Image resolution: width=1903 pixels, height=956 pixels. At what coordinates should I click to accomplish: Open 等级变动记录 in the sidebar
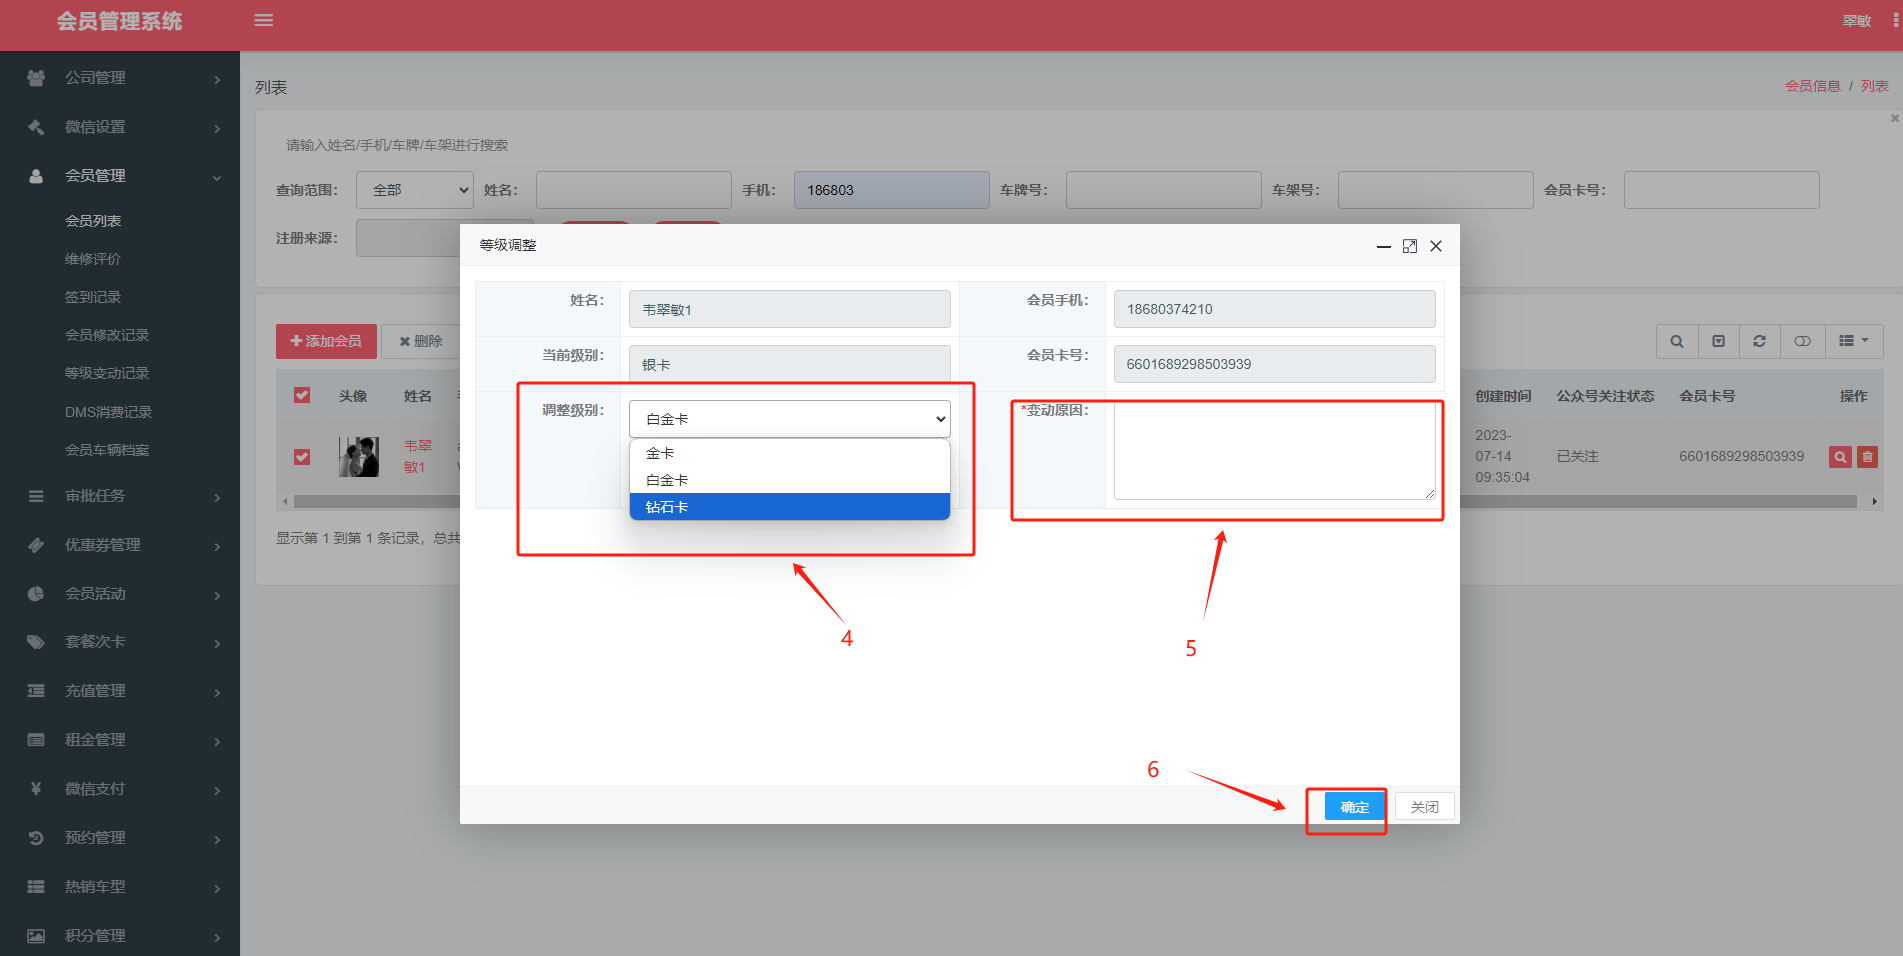click(107, 373)
